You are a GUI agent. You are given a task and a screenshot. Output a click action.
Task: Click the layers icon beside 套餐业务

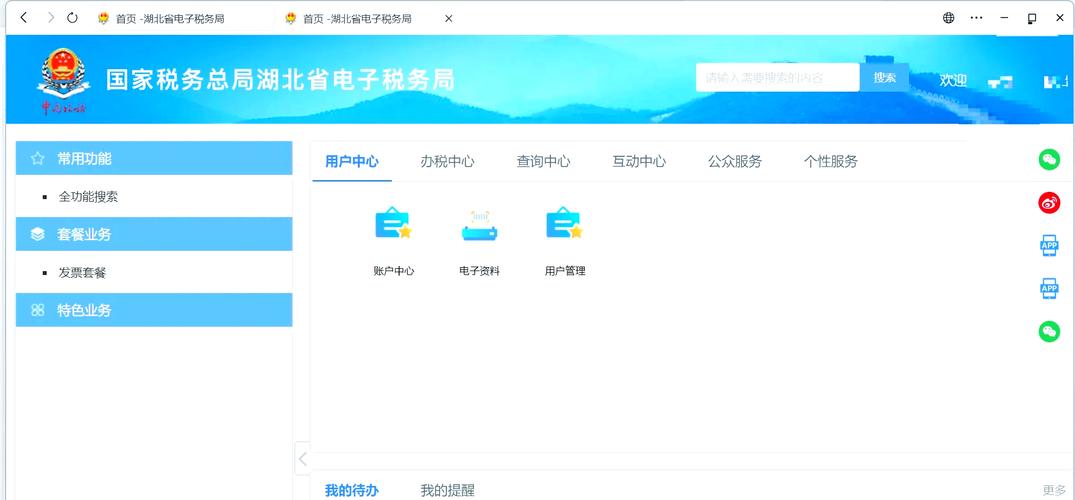38,235
